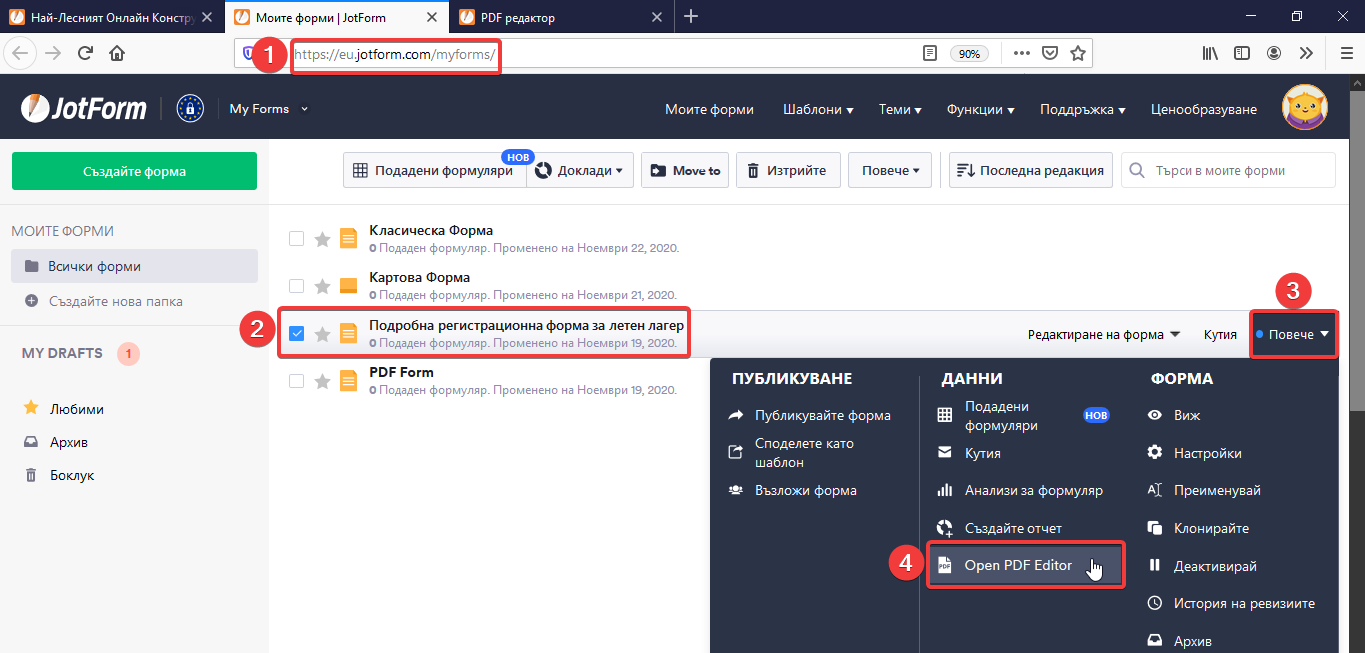The height and width of the screenshot is (653, 1365).
Task: Open Firefox reader view icon
Action: tap(930, 54)
